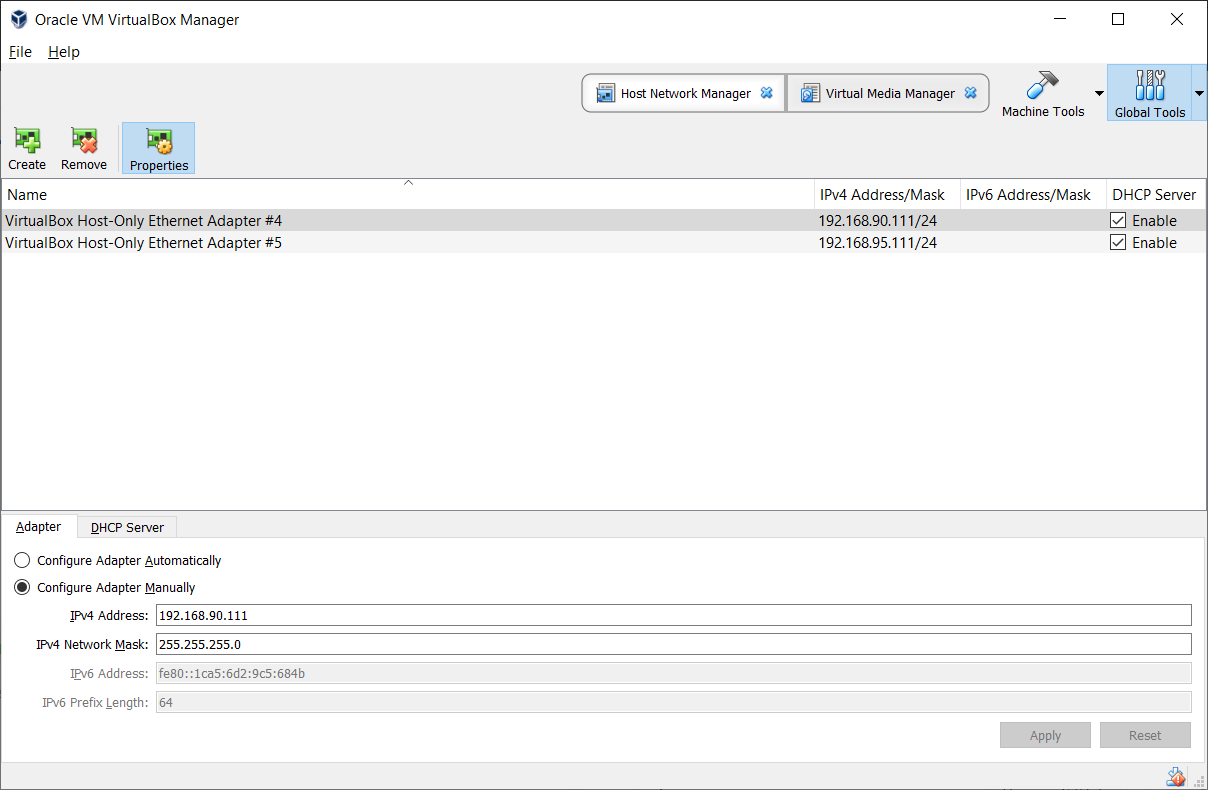Click the VirtualBox logo in title bar
Screen dimensions: 1208x790
coord(18,19)
